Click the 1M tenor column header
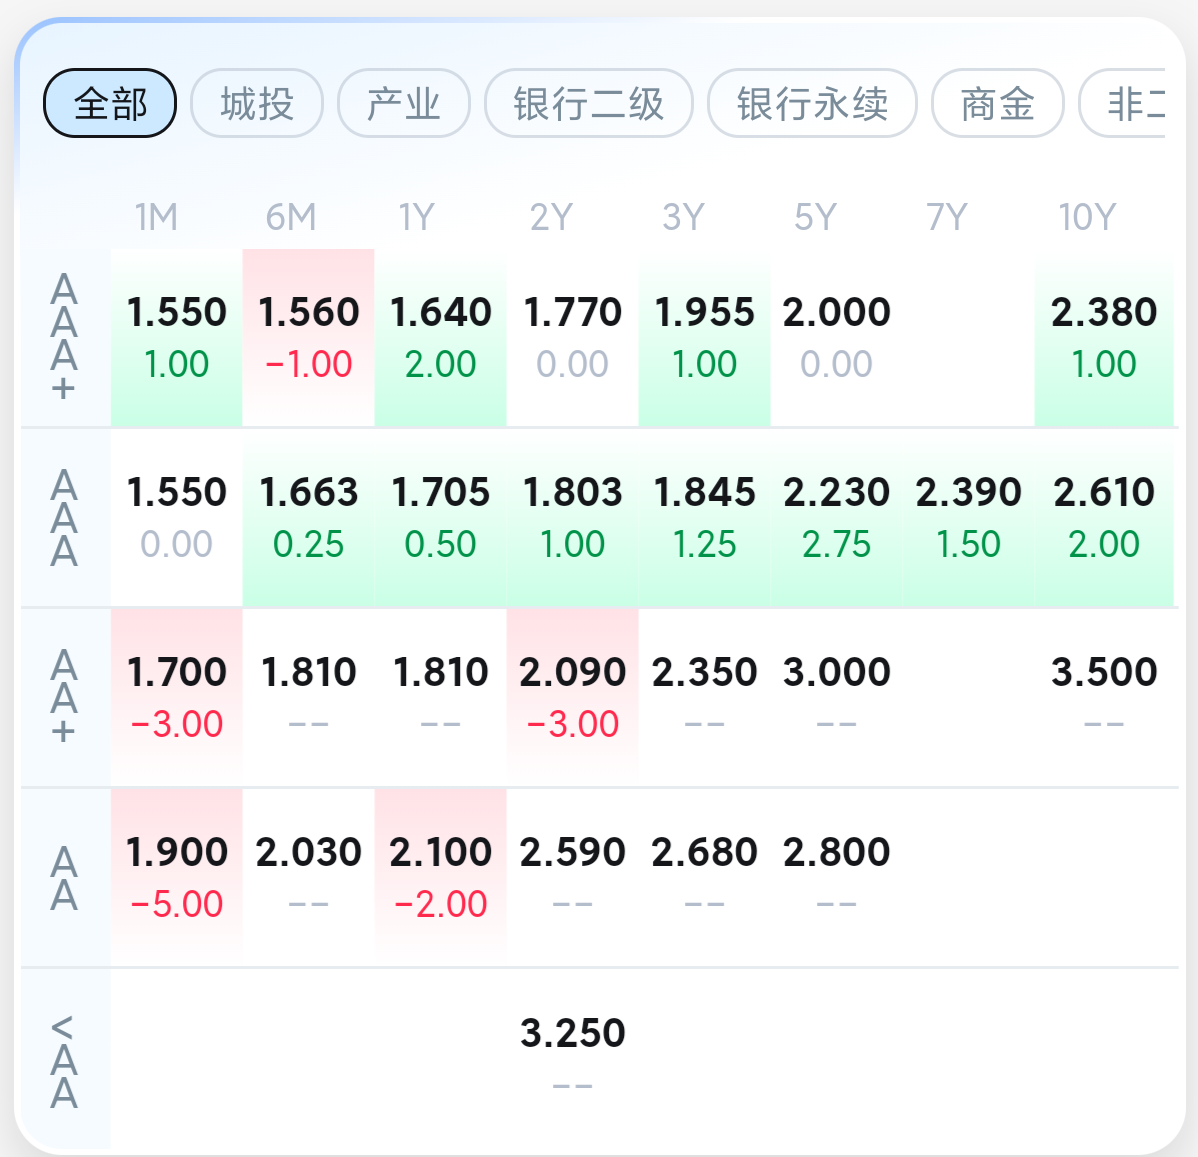1198x1157 pixels. coord(157,217)
